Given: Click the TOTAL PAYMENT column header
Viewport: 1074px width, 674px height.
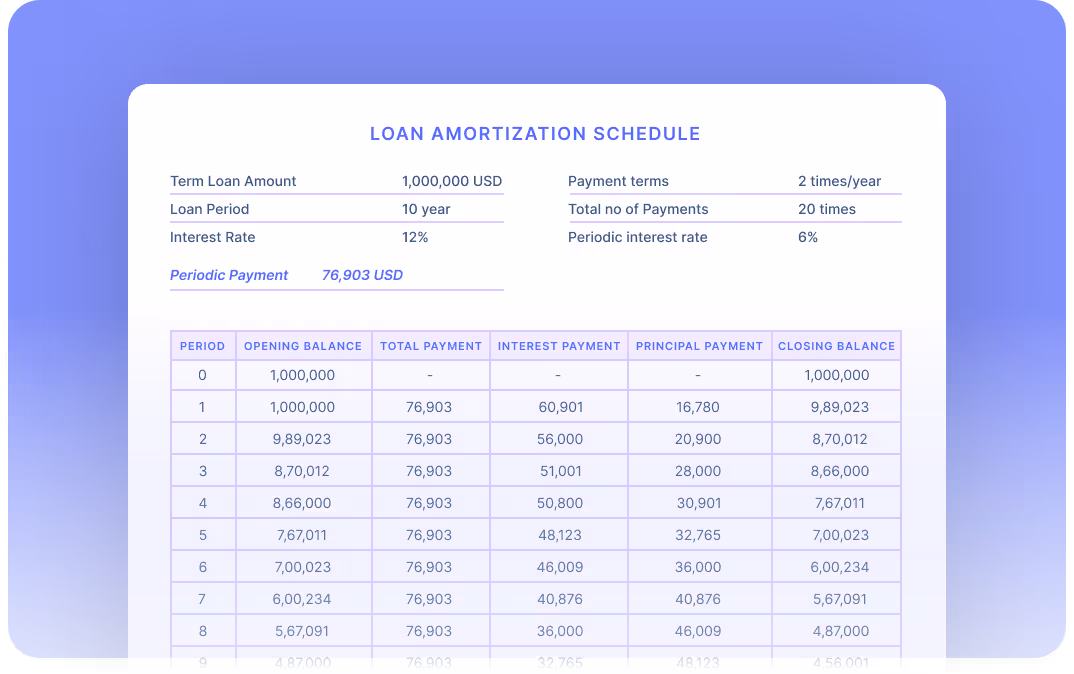Looking at the screenshot, I should point(431,346).
